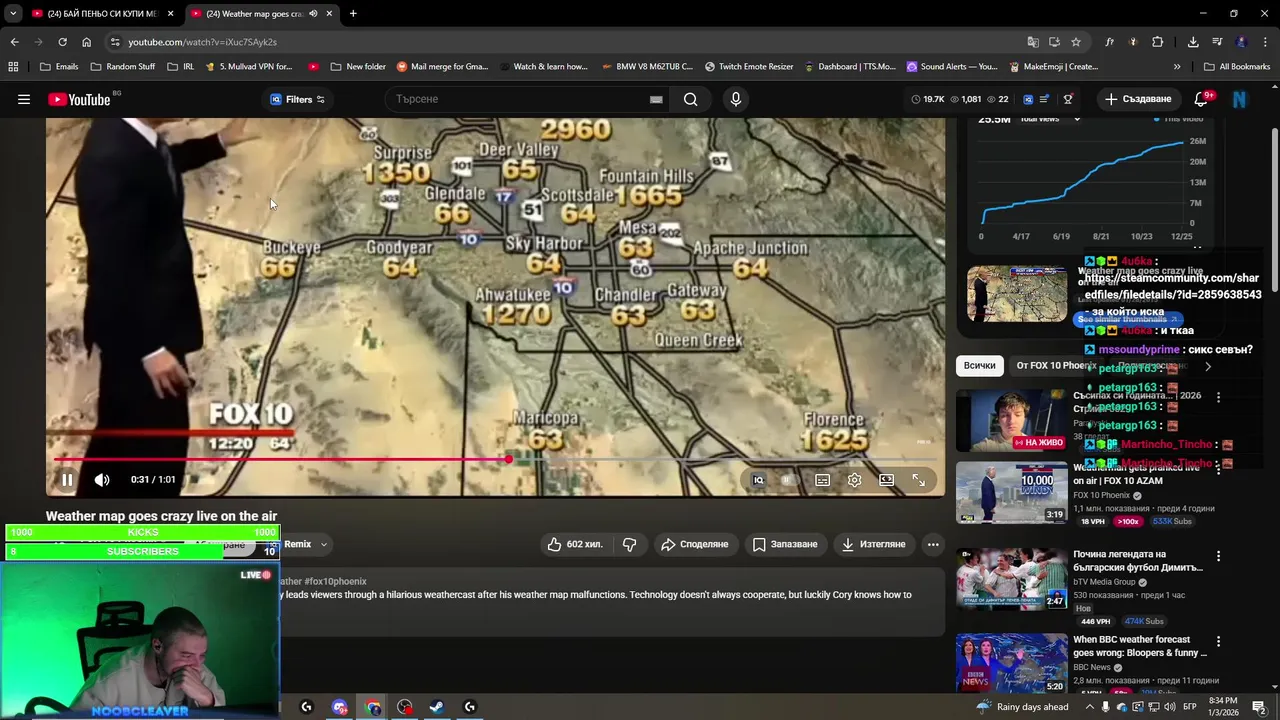Open Steam from the taskbar
Image resolution: width=1280 pixels, height=720 pixels.
[437, 707]
